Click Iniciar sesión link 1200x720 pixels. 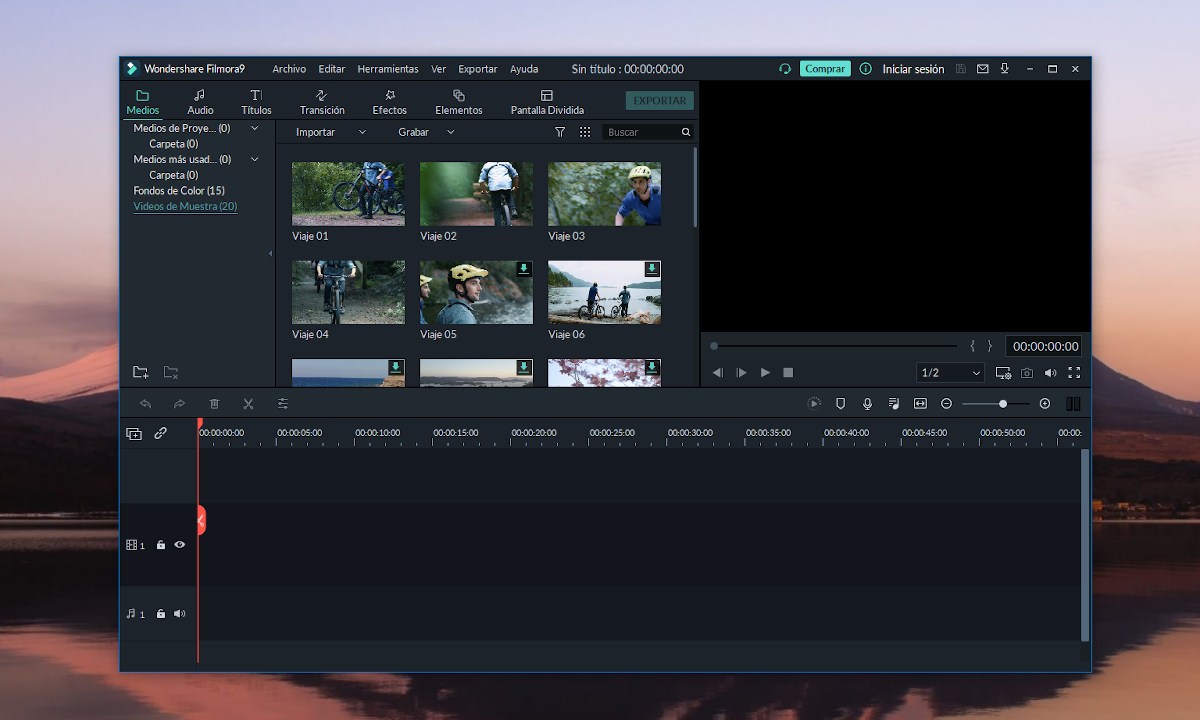(x=913, y=69)
